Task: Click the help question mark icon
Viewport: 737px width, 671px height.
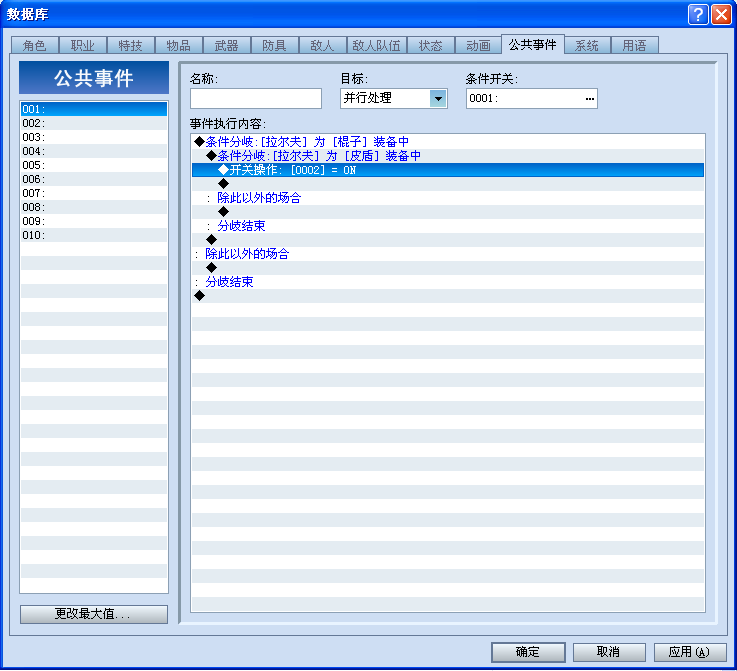Action: (x=698, y=15)
